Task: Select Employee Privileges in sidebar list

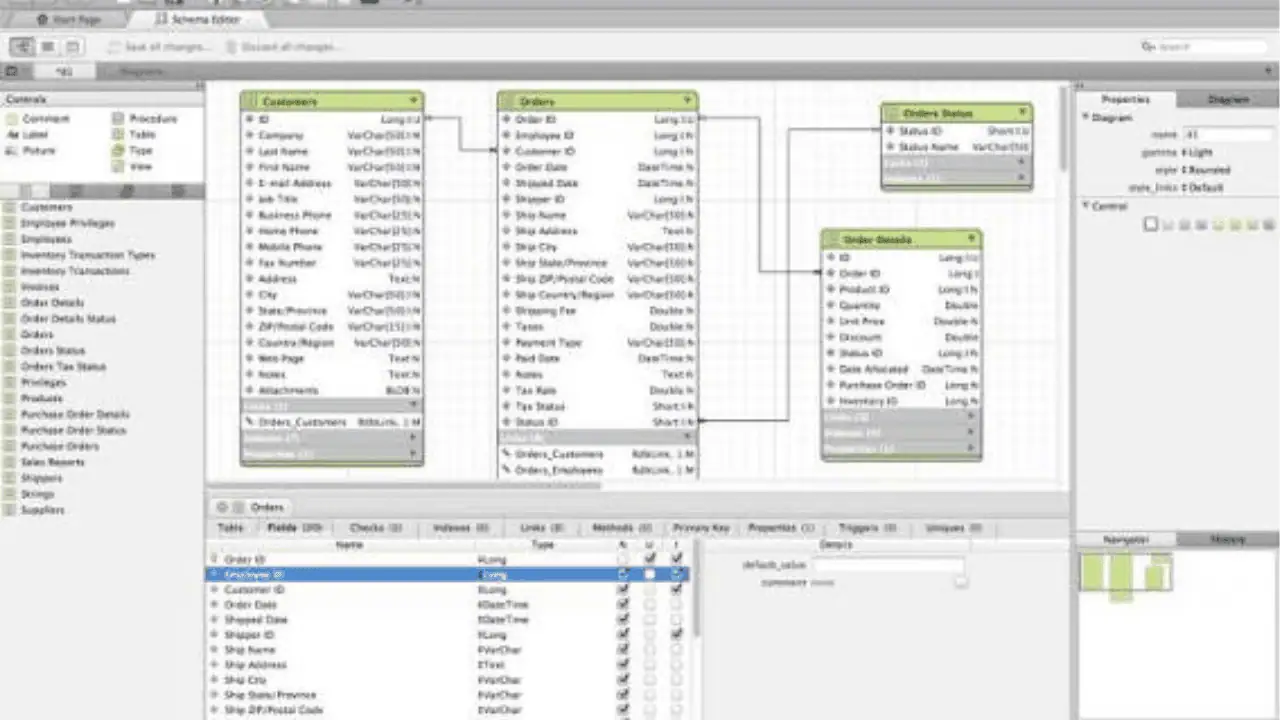Action: [67, 223]
